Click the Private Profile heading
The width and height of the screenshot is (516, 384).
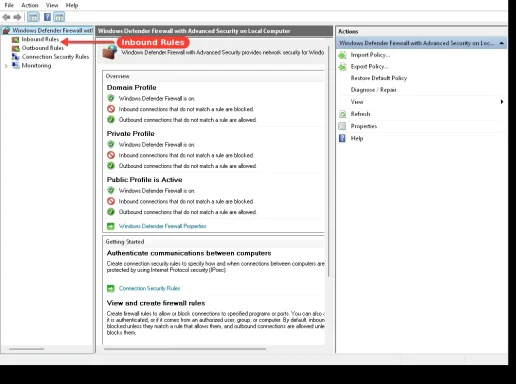130,134
